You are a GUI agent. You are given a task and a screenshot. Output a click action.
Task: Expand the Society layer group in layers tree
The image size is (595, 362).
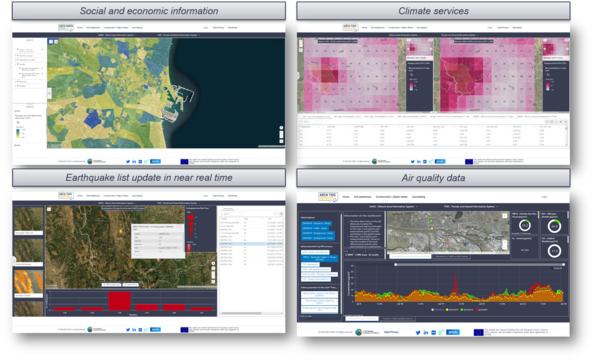tap(16, 64)
